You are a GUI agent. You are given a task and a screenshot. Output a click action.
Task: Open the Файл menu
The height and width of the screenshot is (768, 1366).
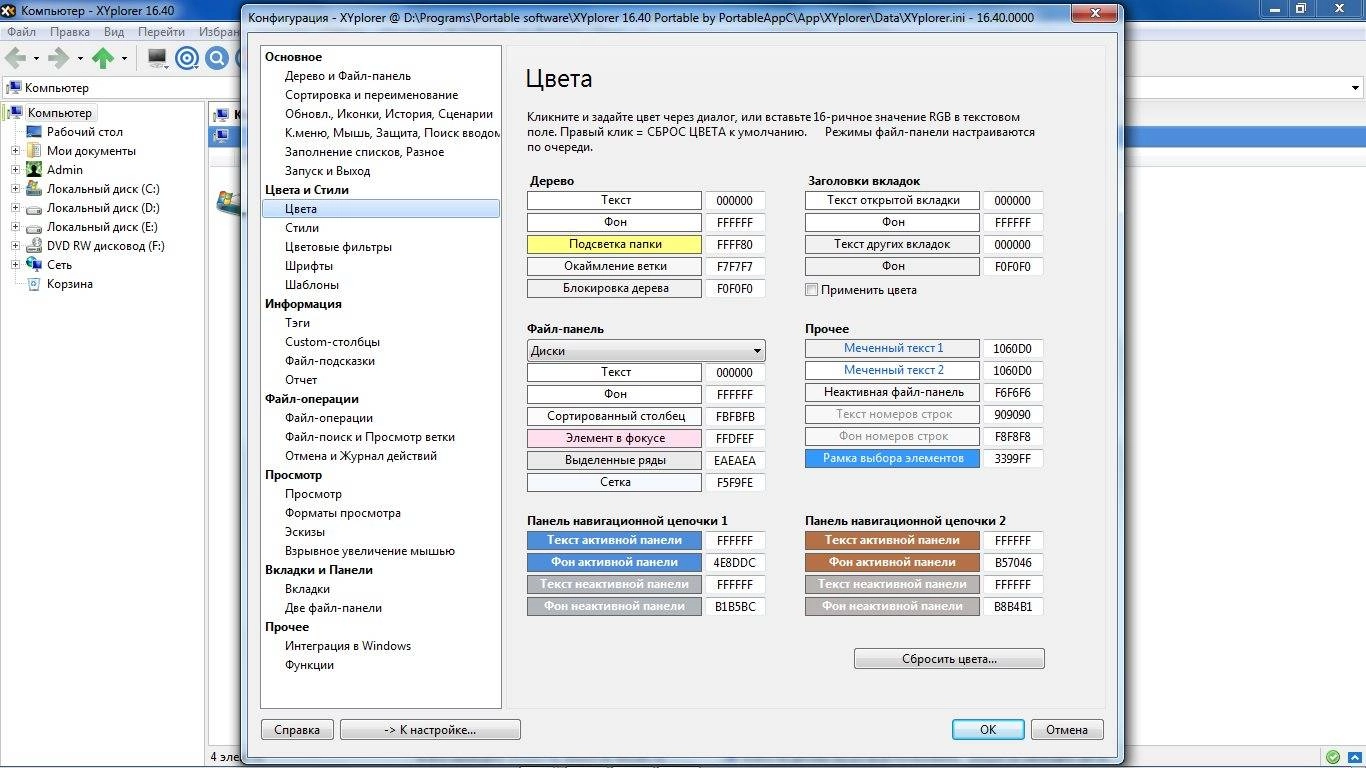coord(21,32)
